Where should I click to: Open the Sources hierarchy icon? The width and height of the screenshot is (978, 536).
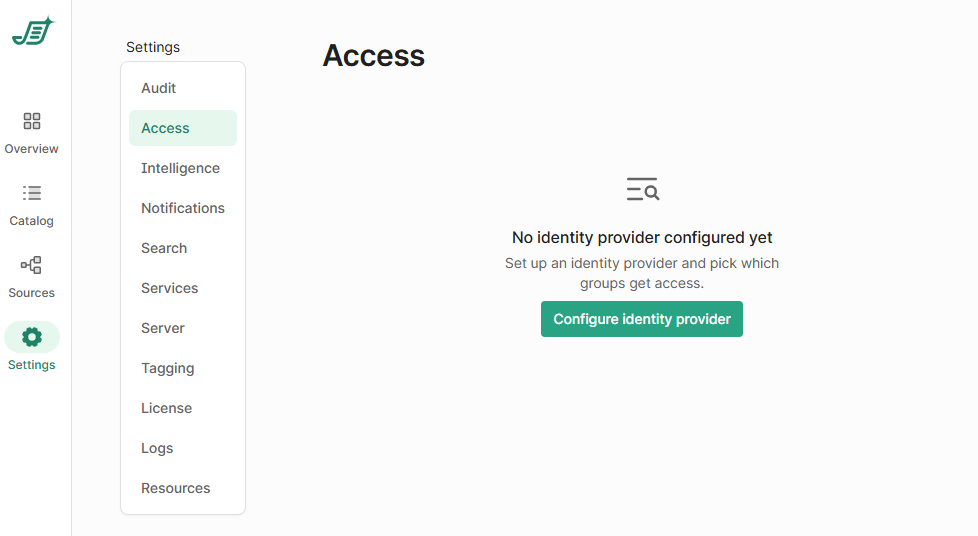pos(32,265)
